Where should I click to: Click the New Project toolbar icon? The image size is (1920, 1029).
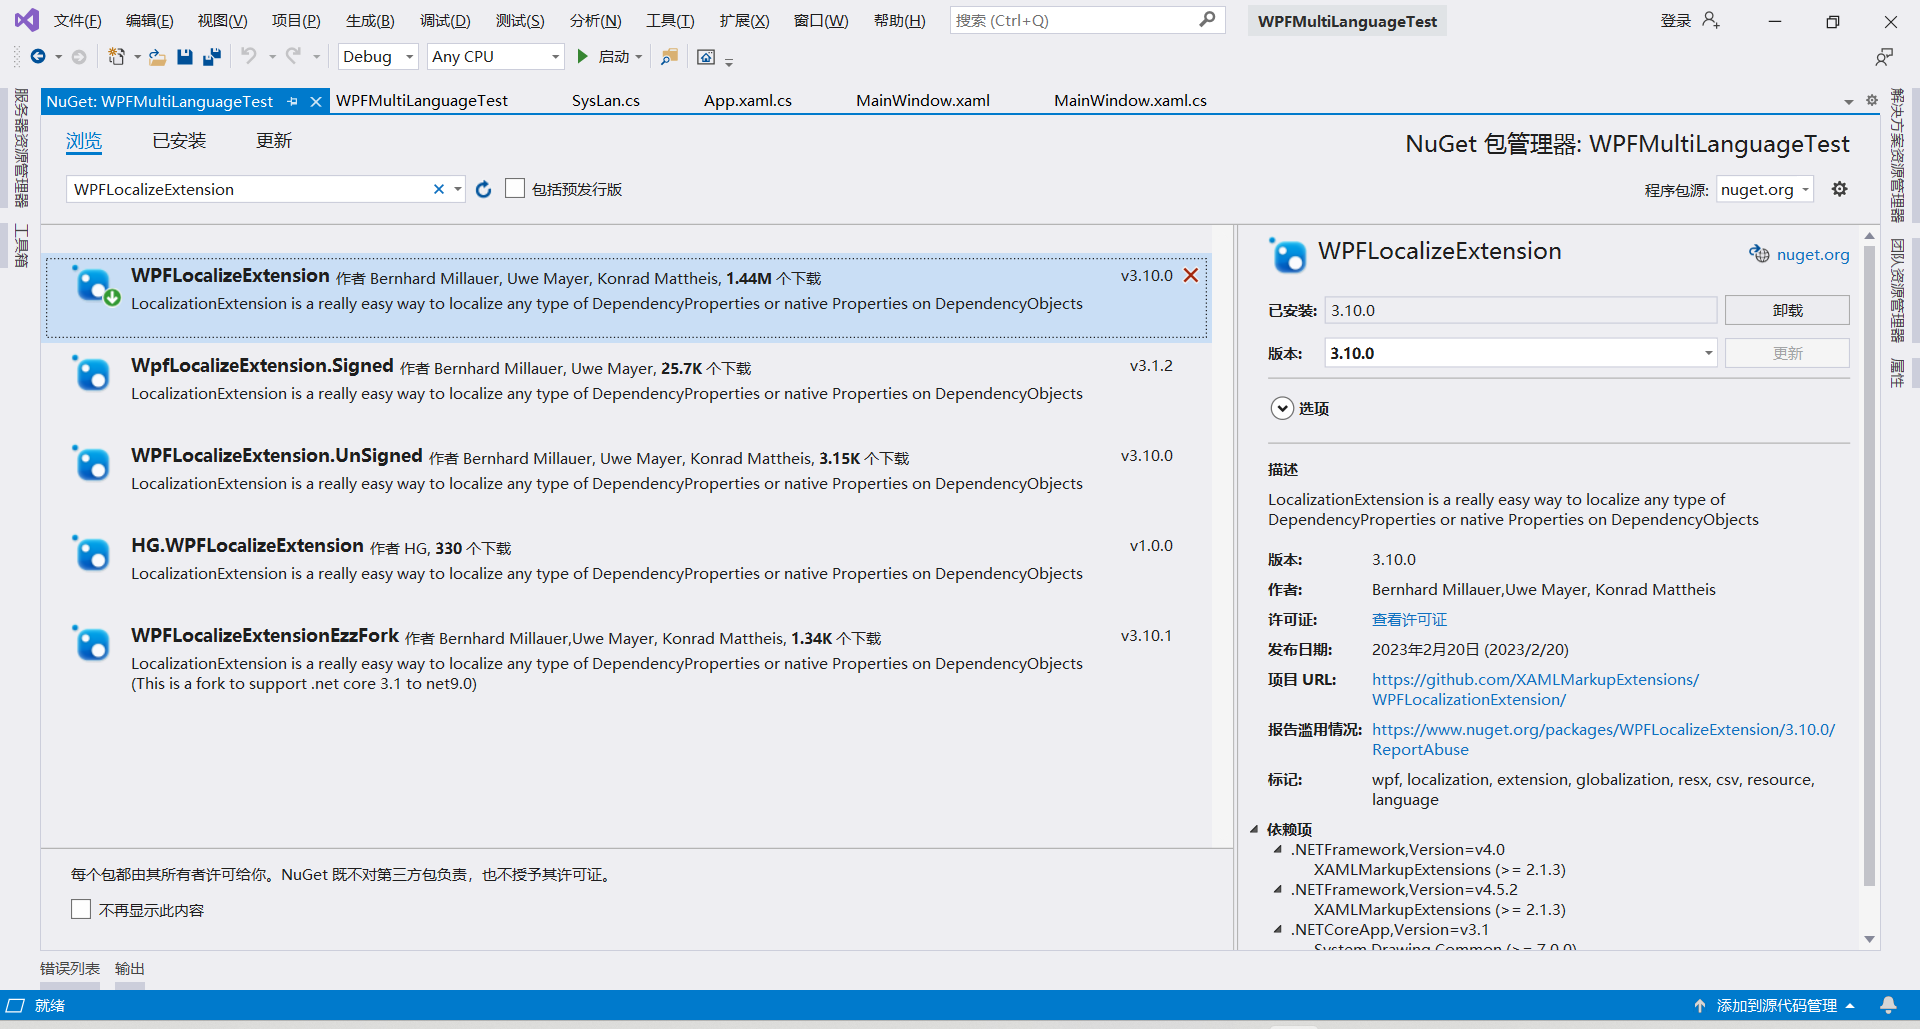tap(117, 57)
